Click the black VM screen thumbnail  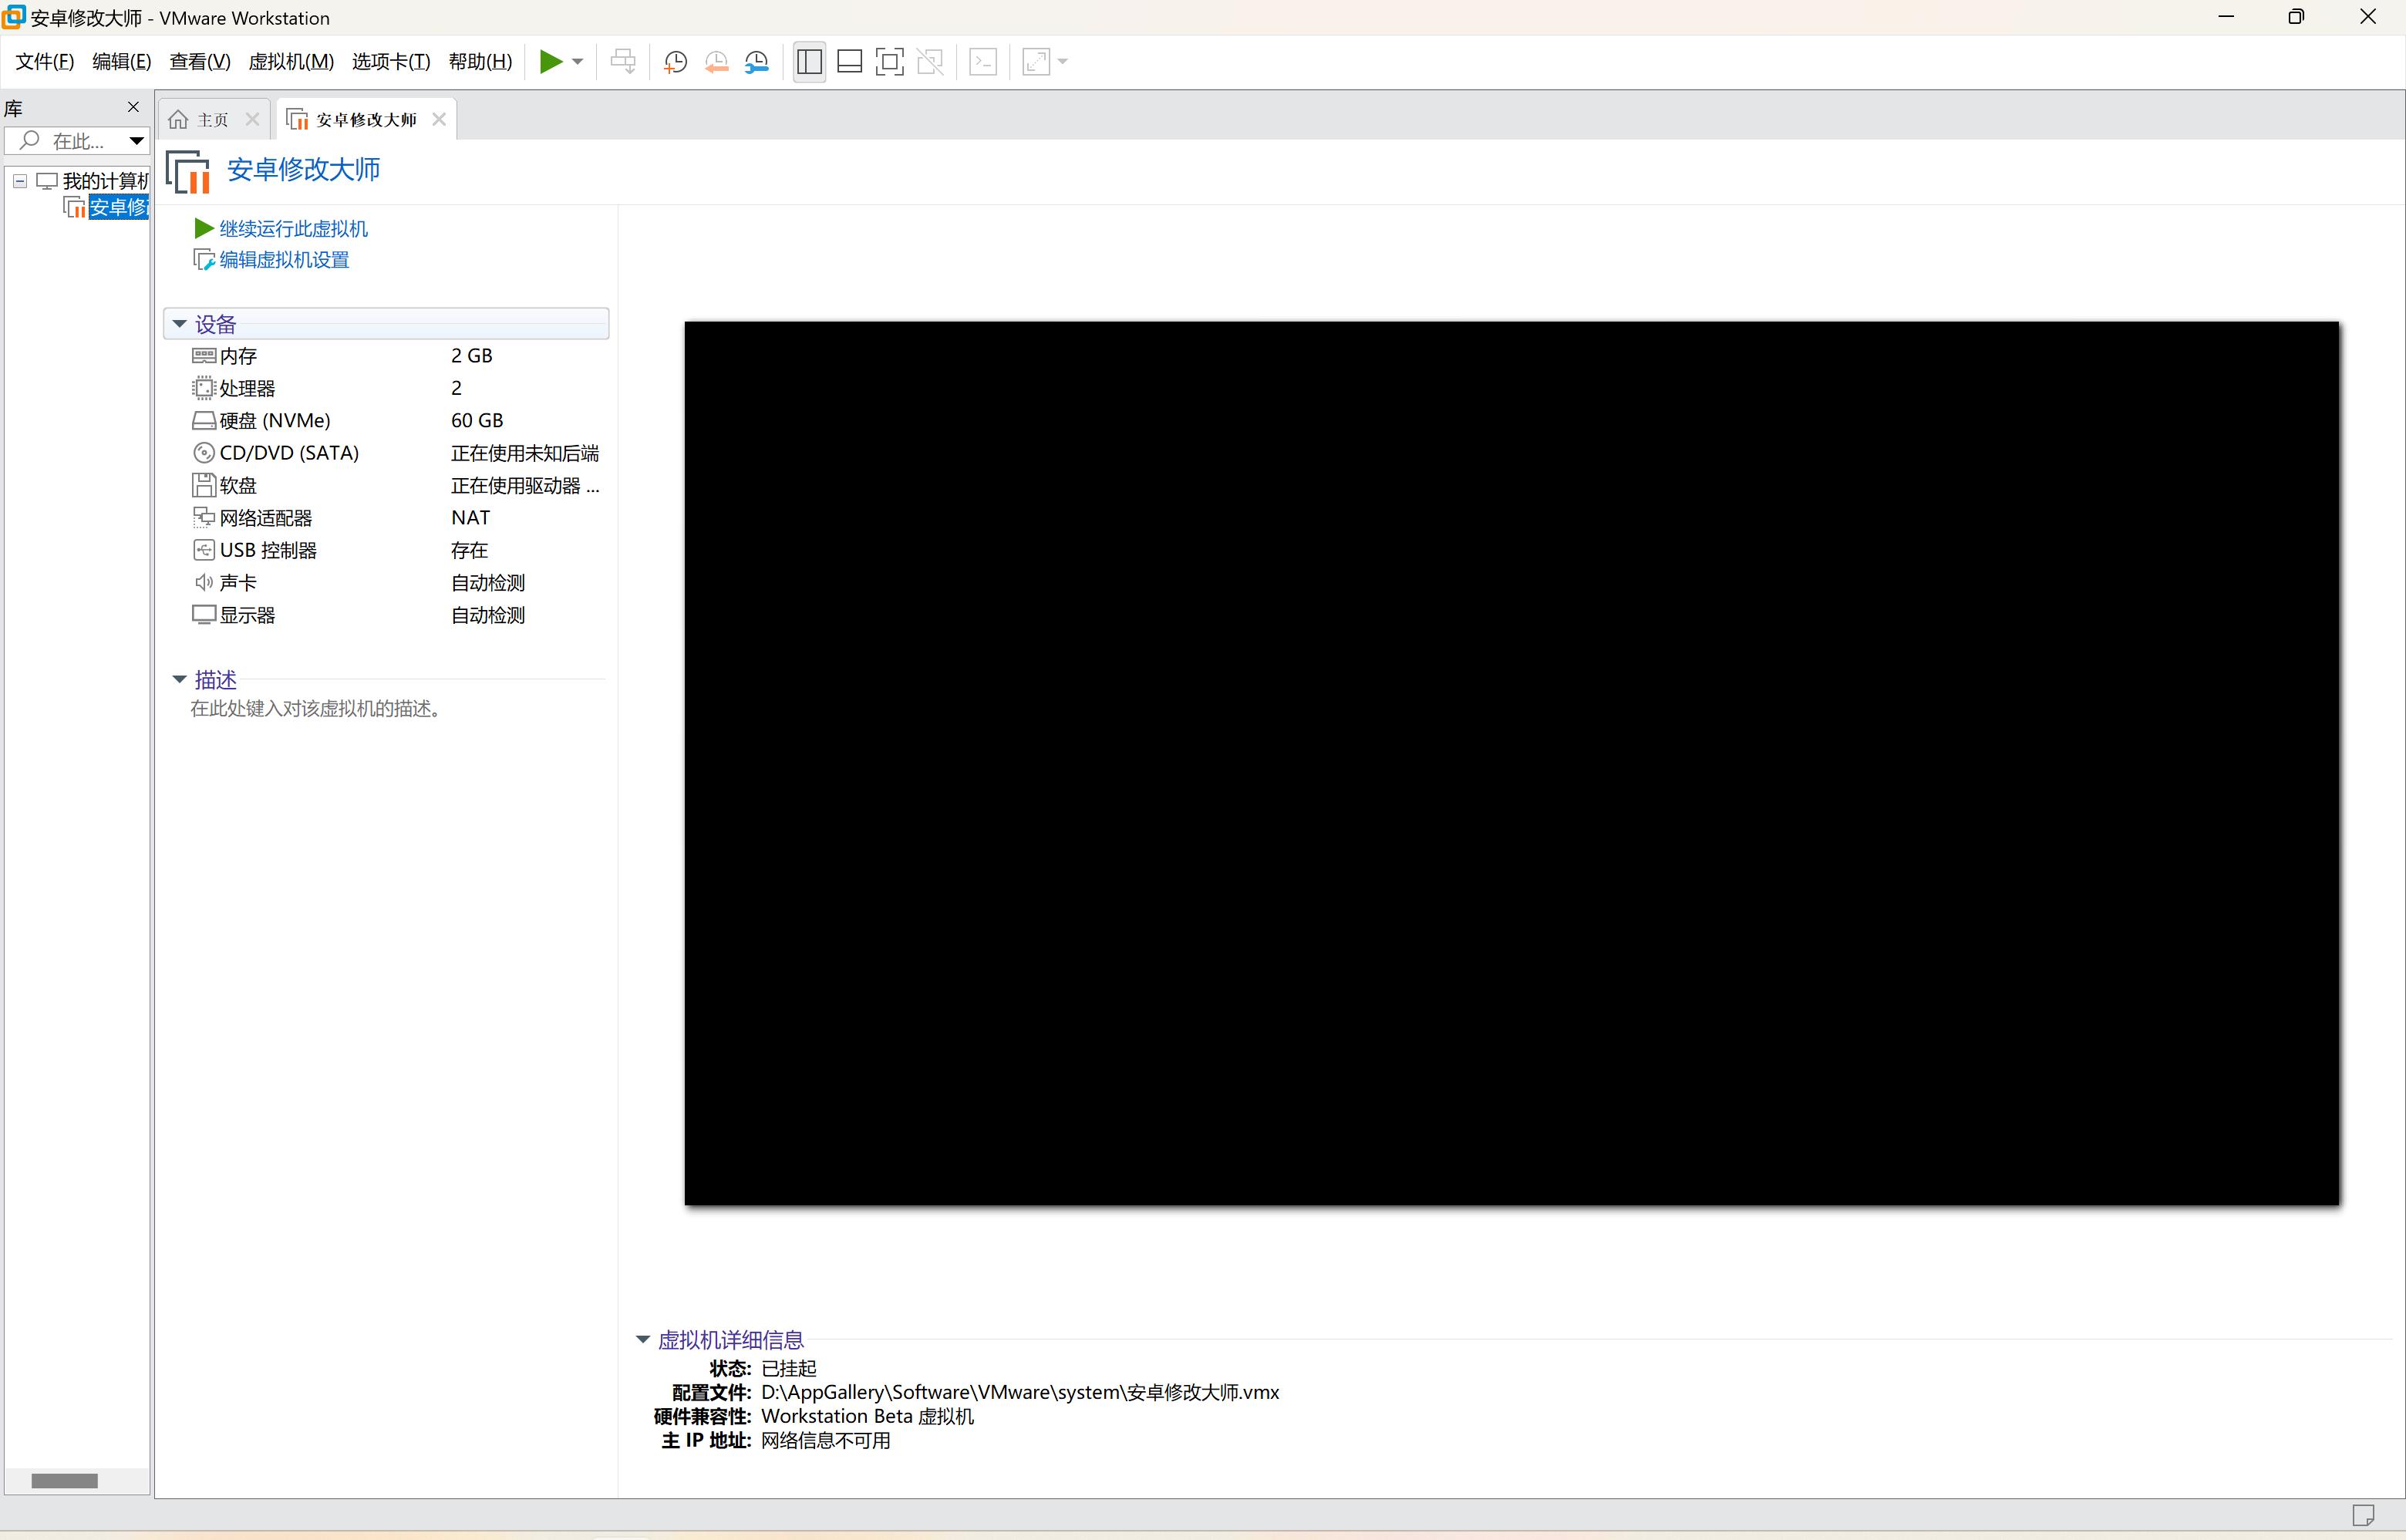pyautogui.click(x=1511, y=763)
